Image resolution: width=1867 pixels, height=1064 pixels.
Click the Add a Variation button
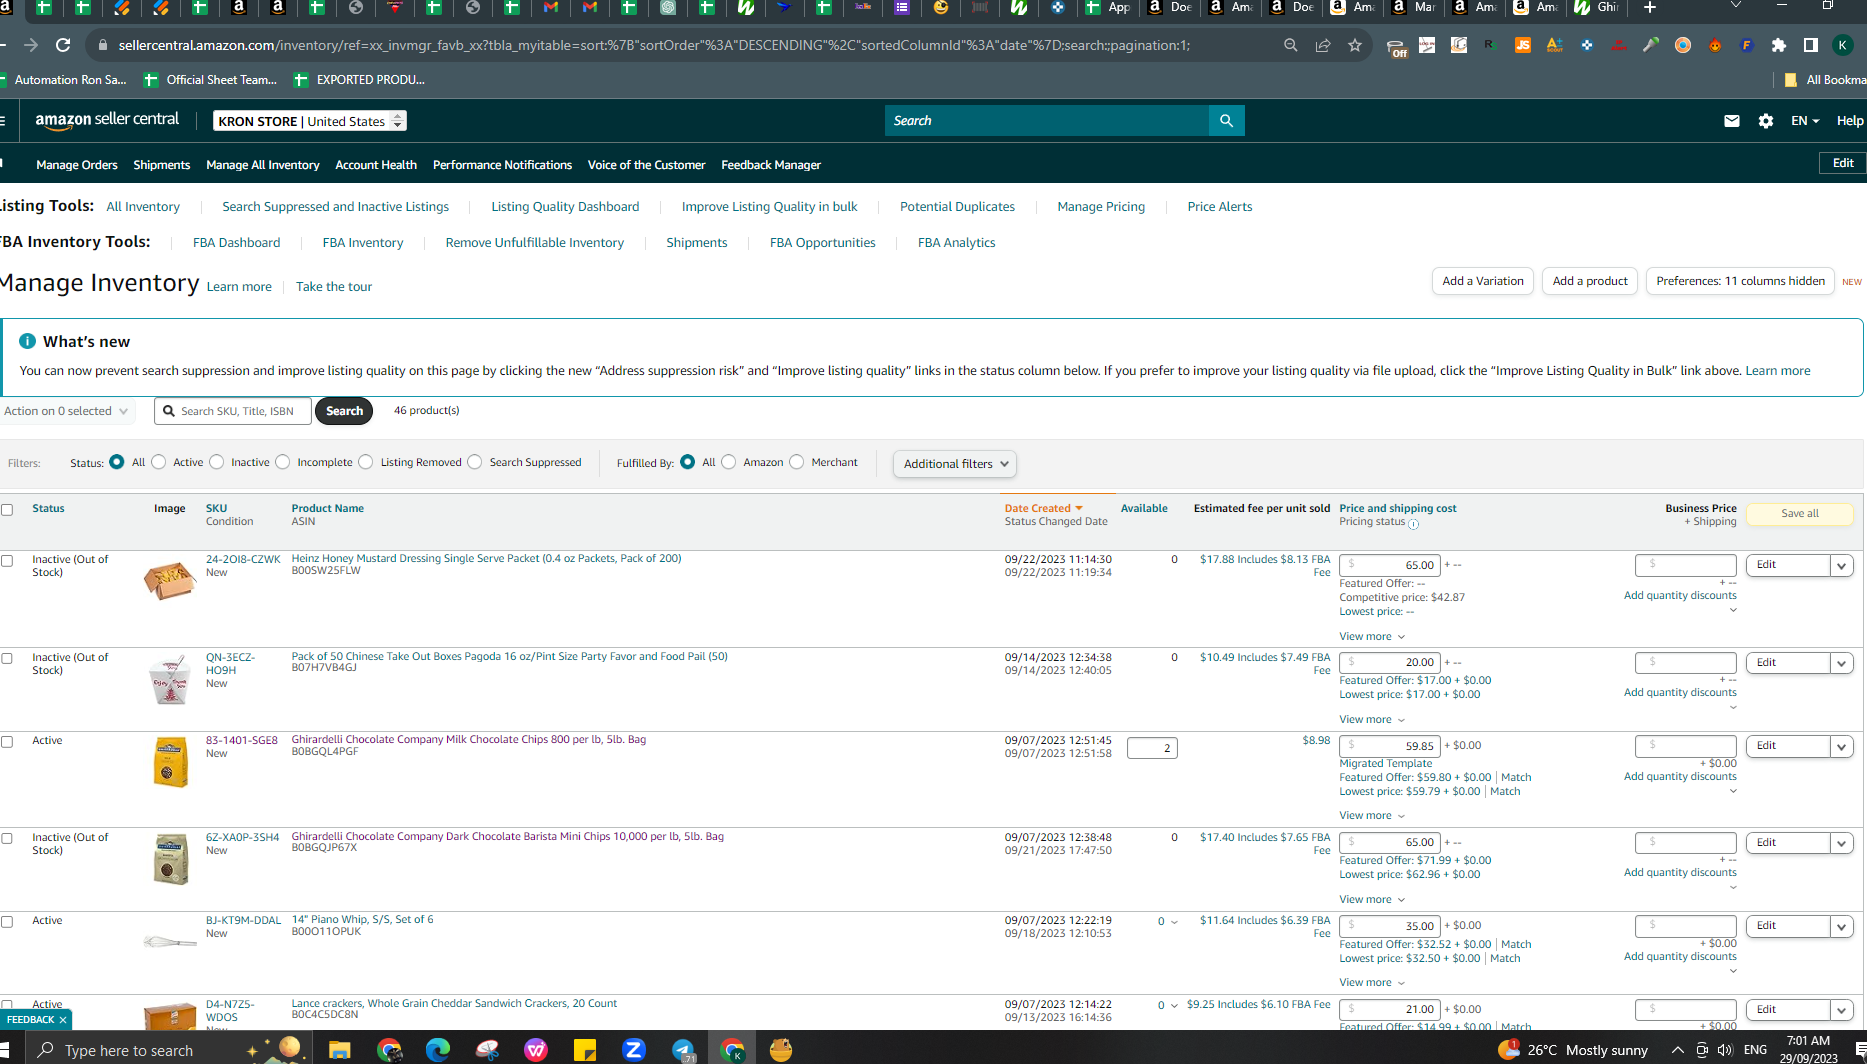pyautogui.click(x=1483, y=281)
